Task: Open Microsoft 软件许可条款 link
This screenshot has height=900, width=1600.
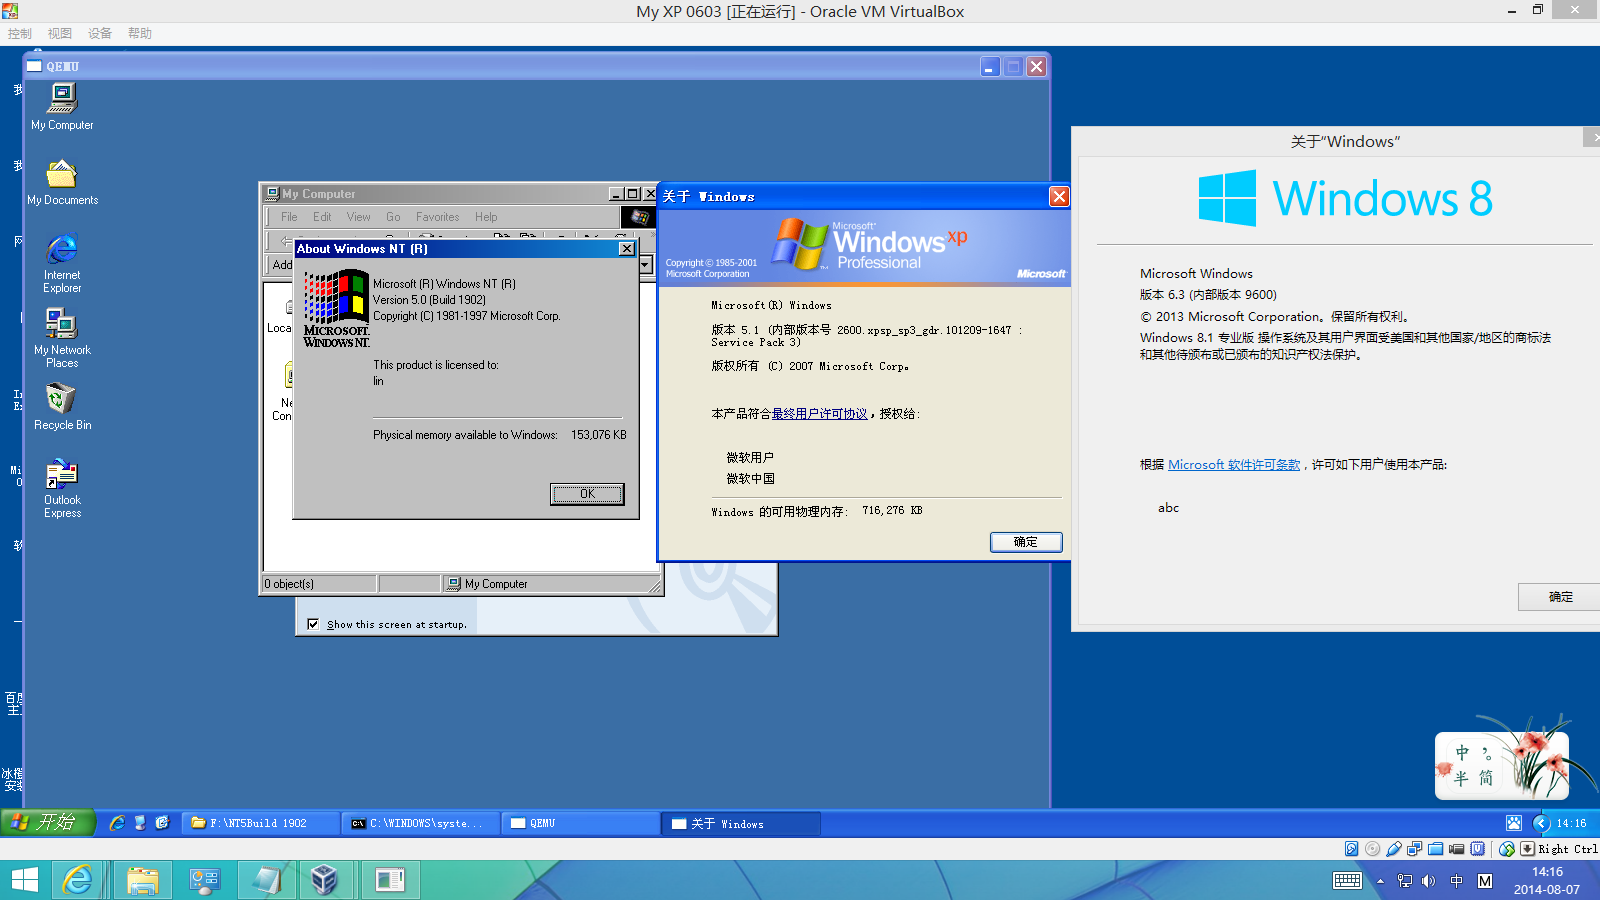Action: [1234, 465]
